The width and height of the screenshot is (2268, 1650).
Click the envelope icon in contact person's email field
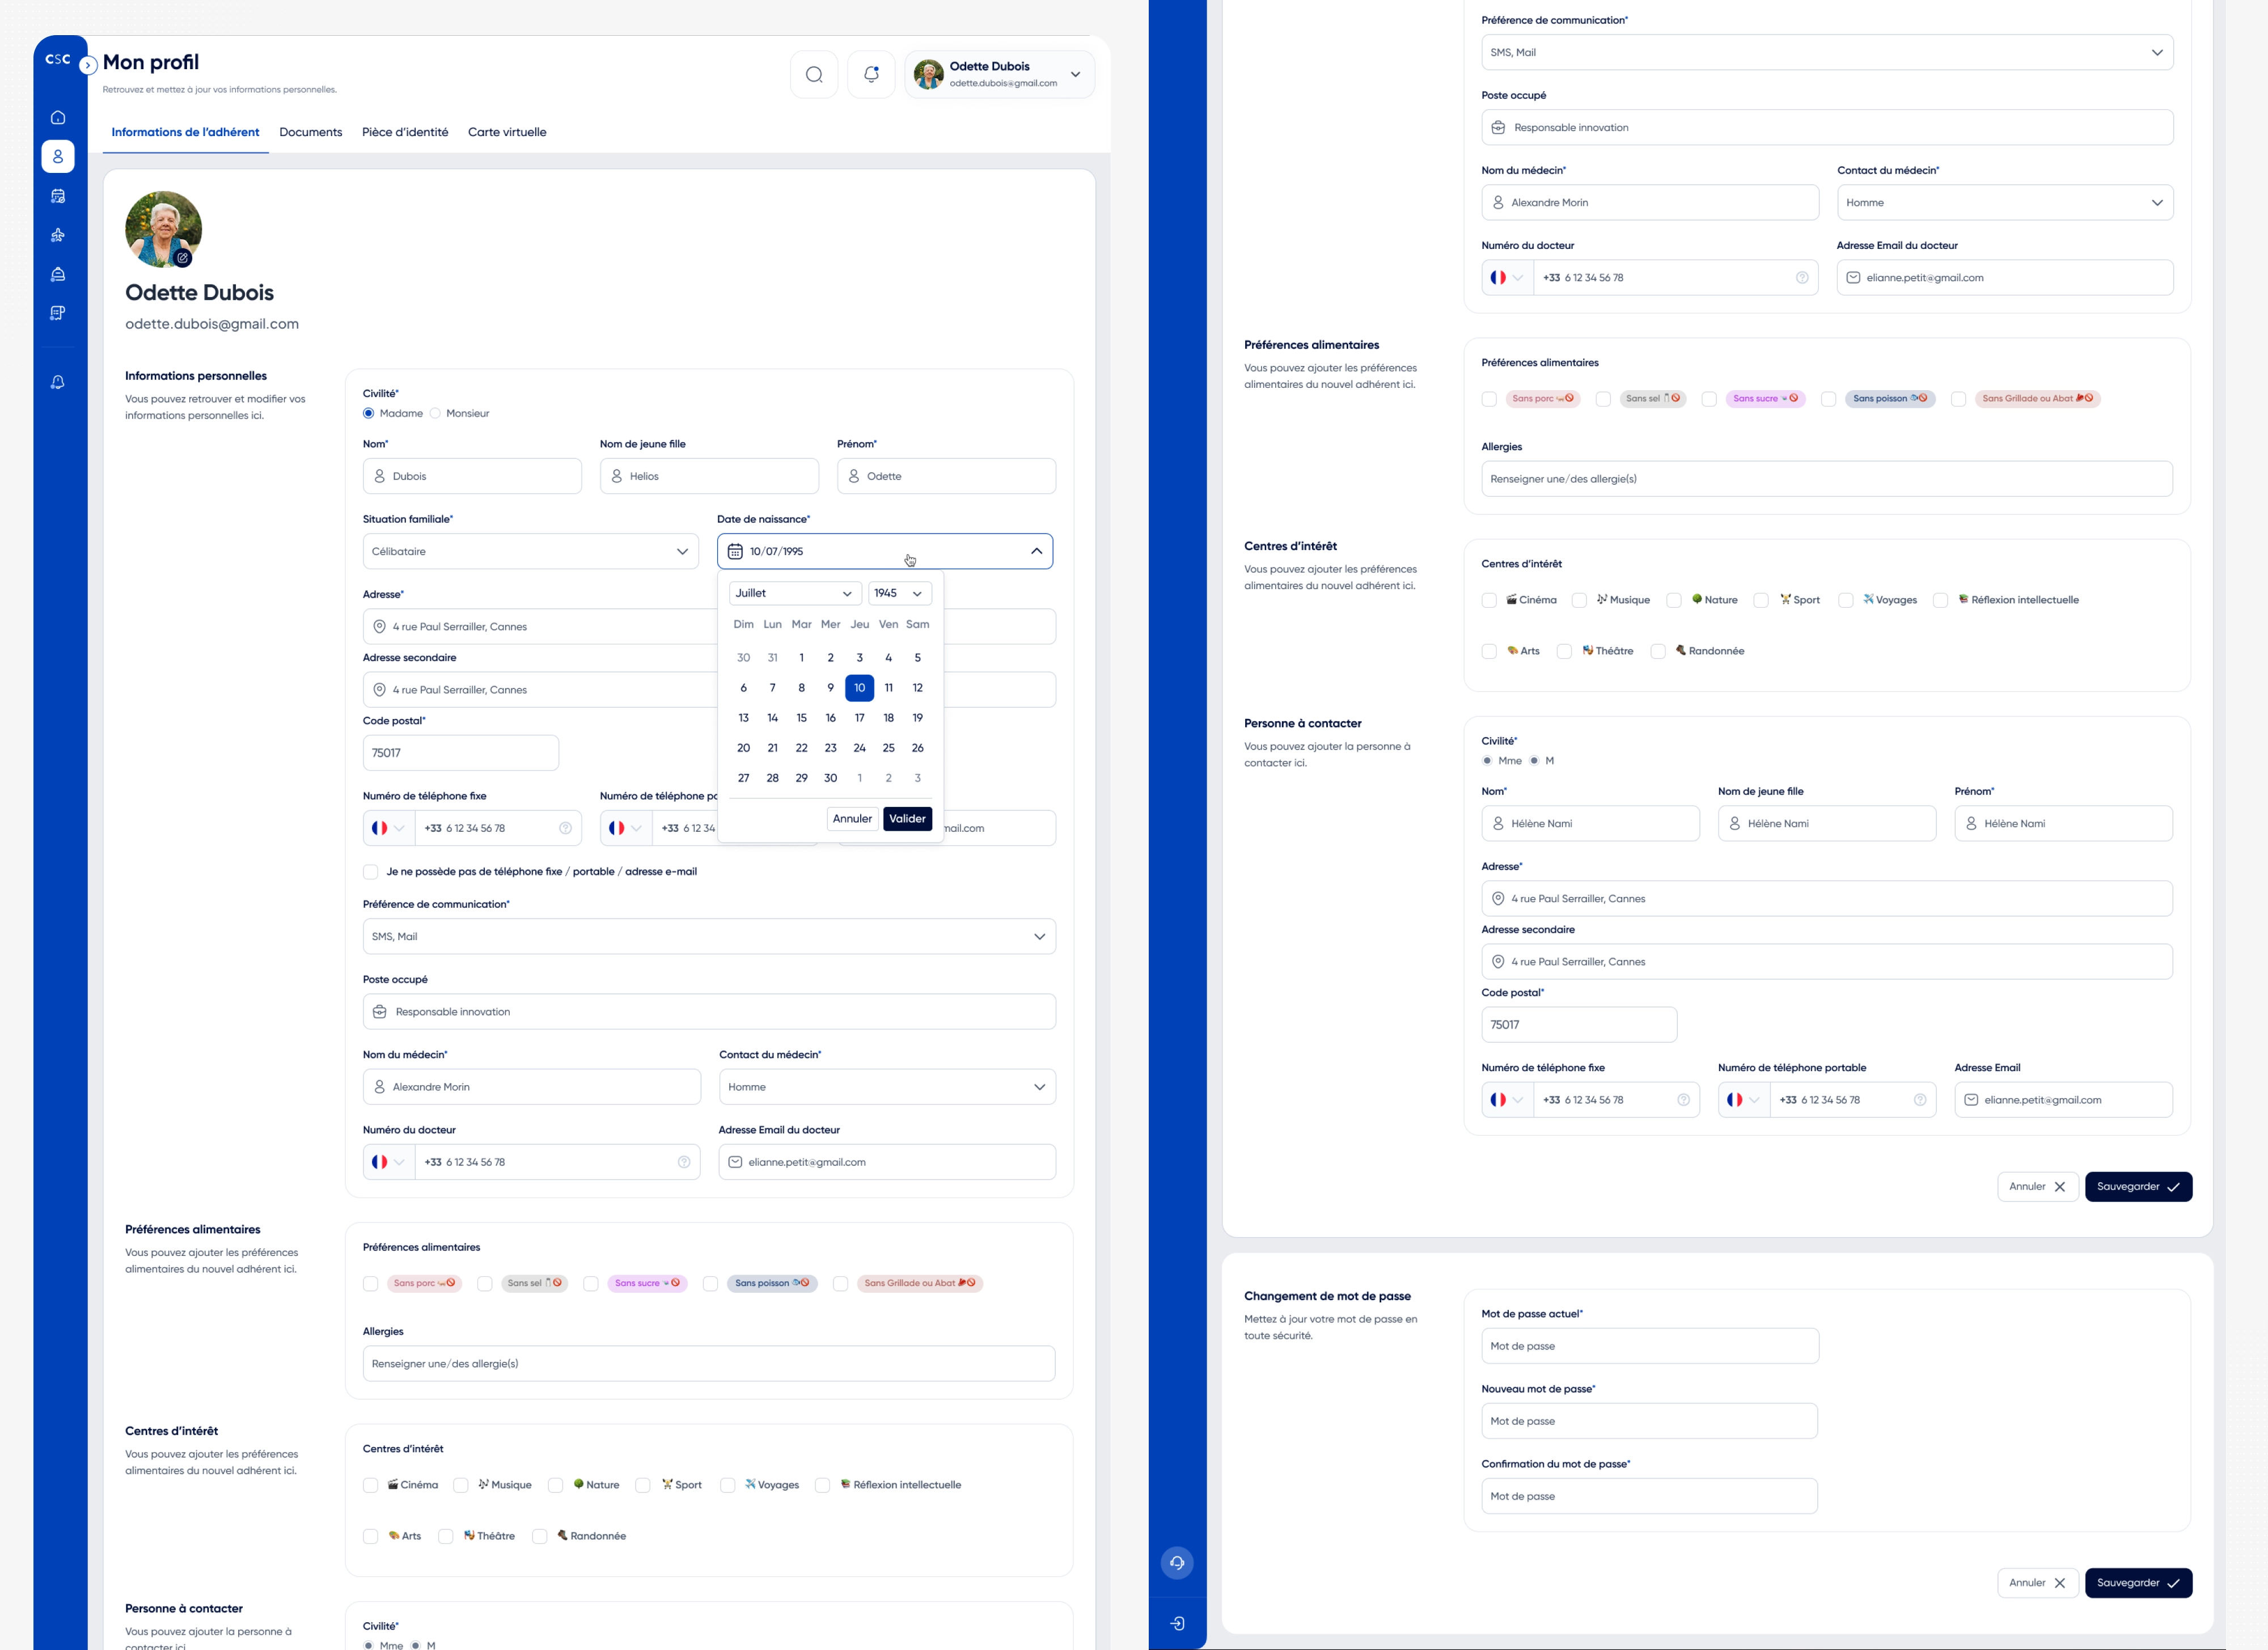(1971, 1100)
